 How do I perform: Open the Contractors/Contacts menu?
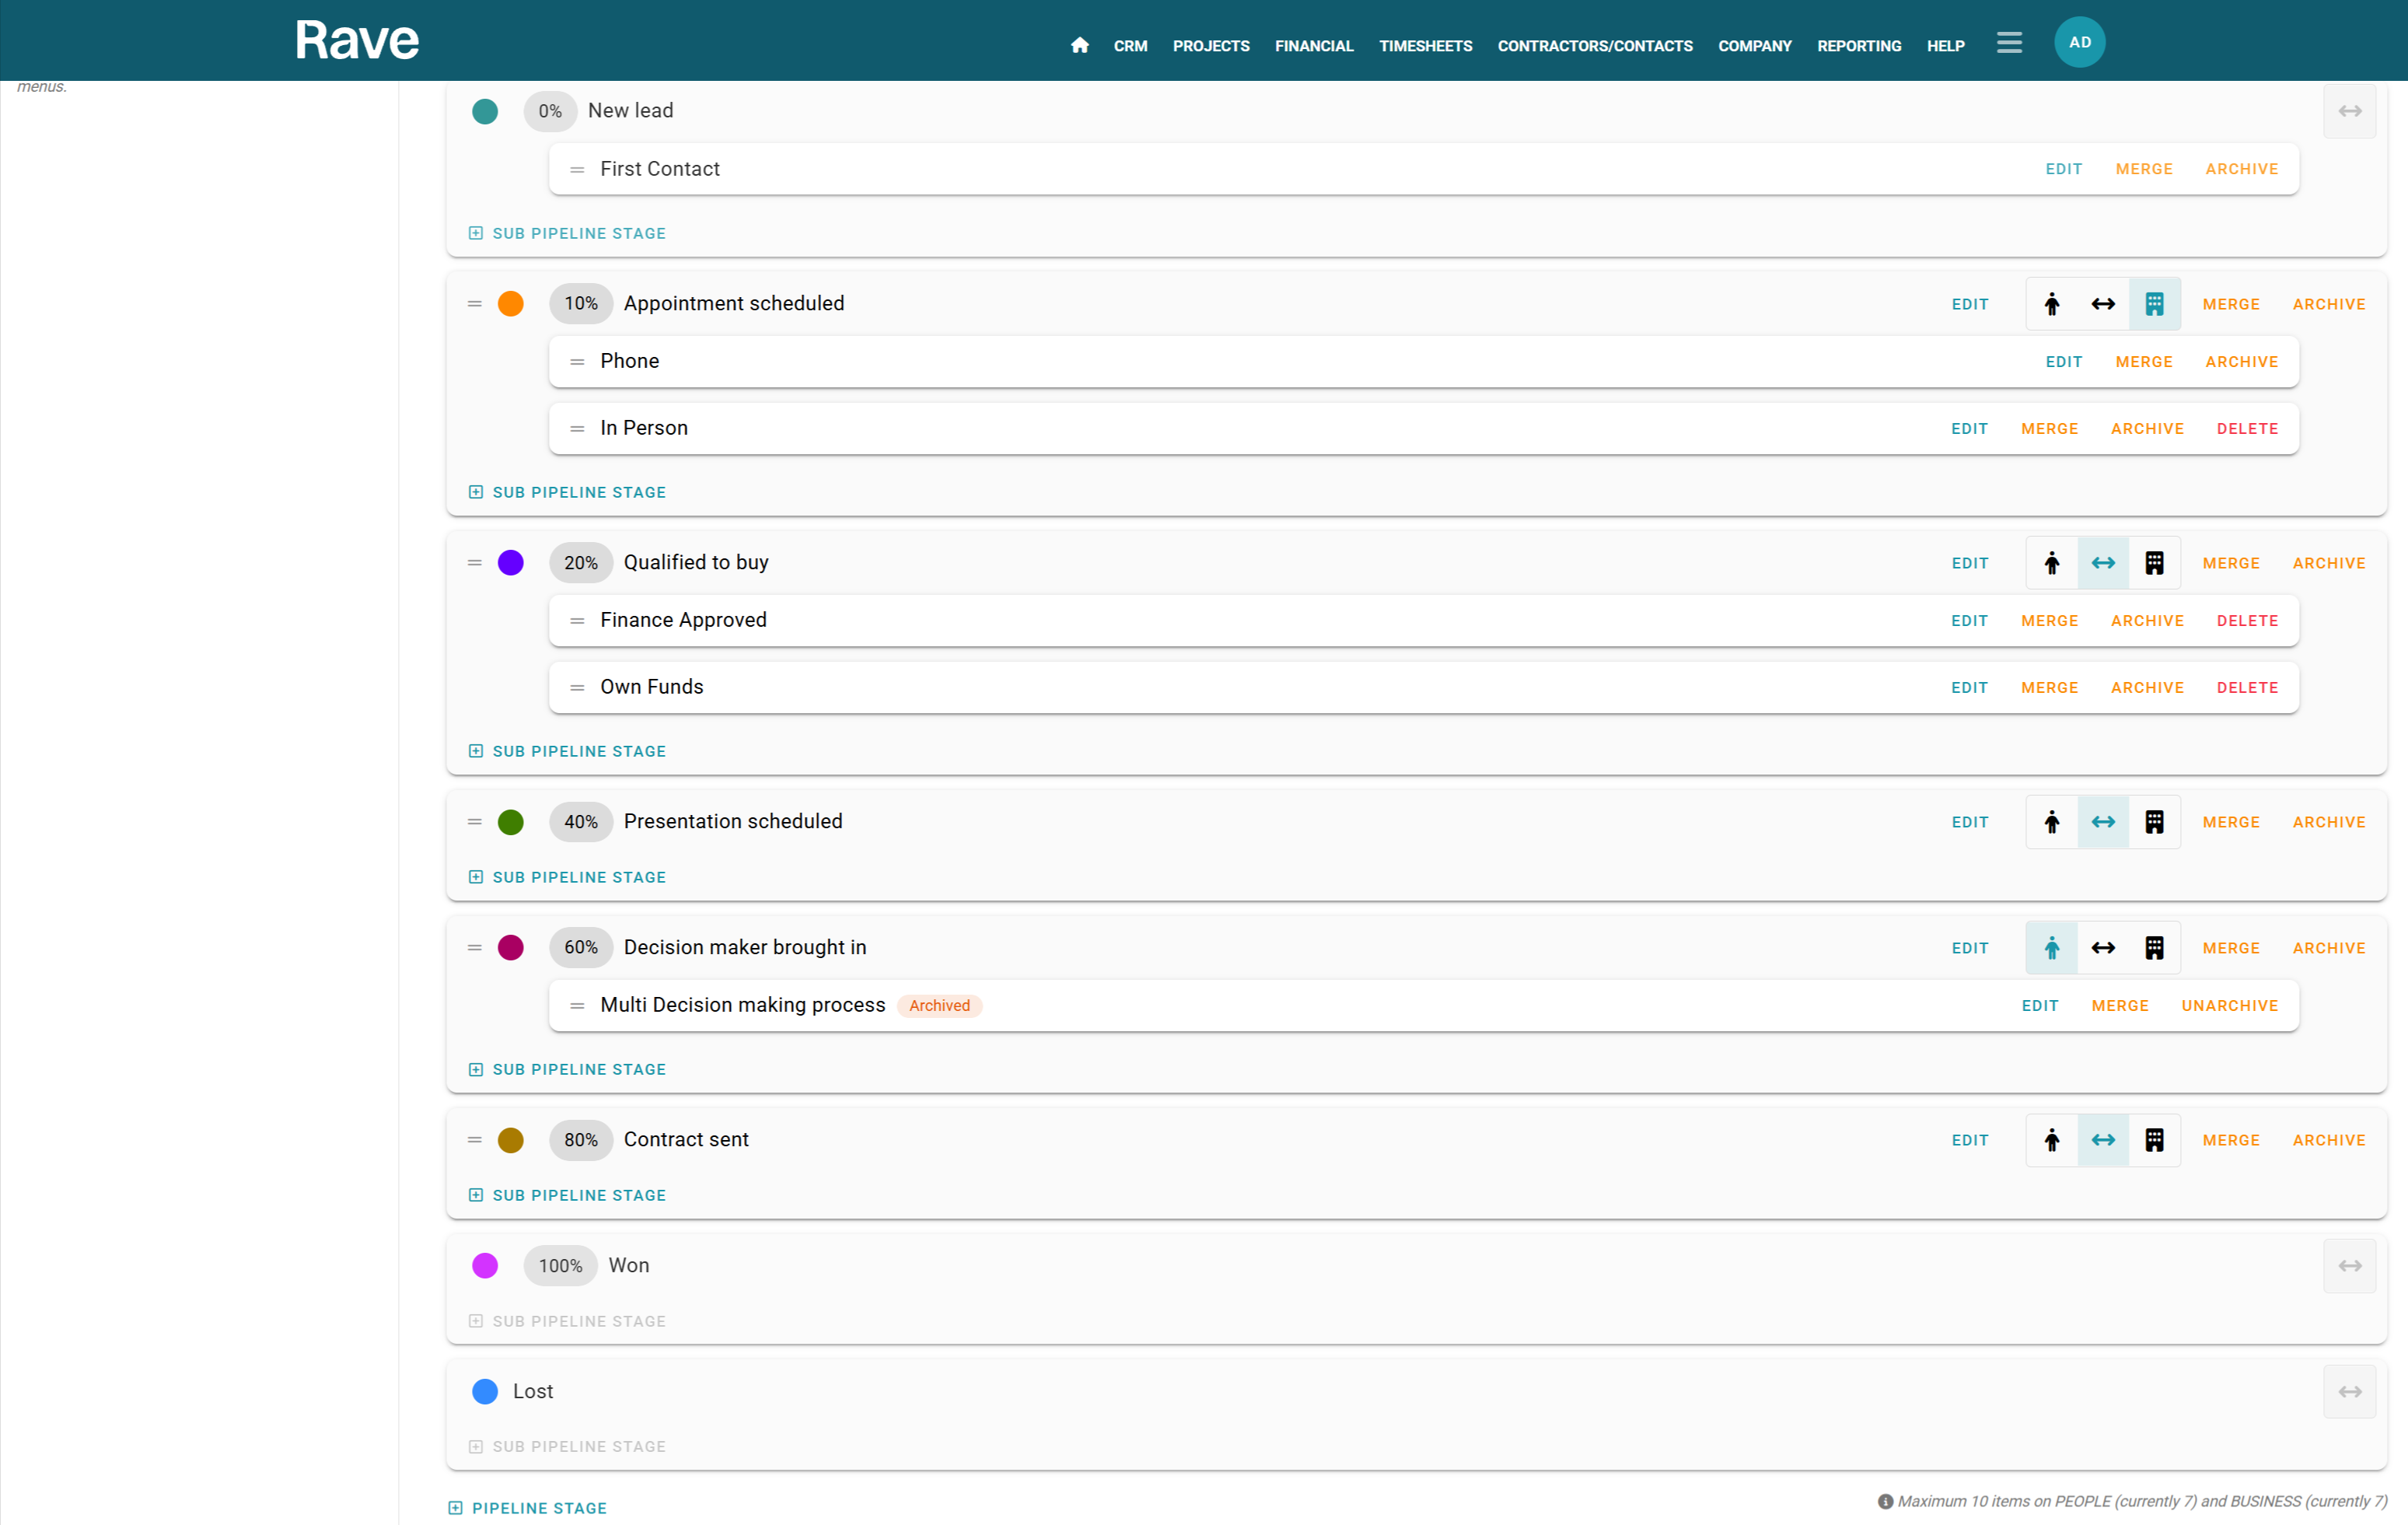pyautogui.click(x=1595, y=46)
